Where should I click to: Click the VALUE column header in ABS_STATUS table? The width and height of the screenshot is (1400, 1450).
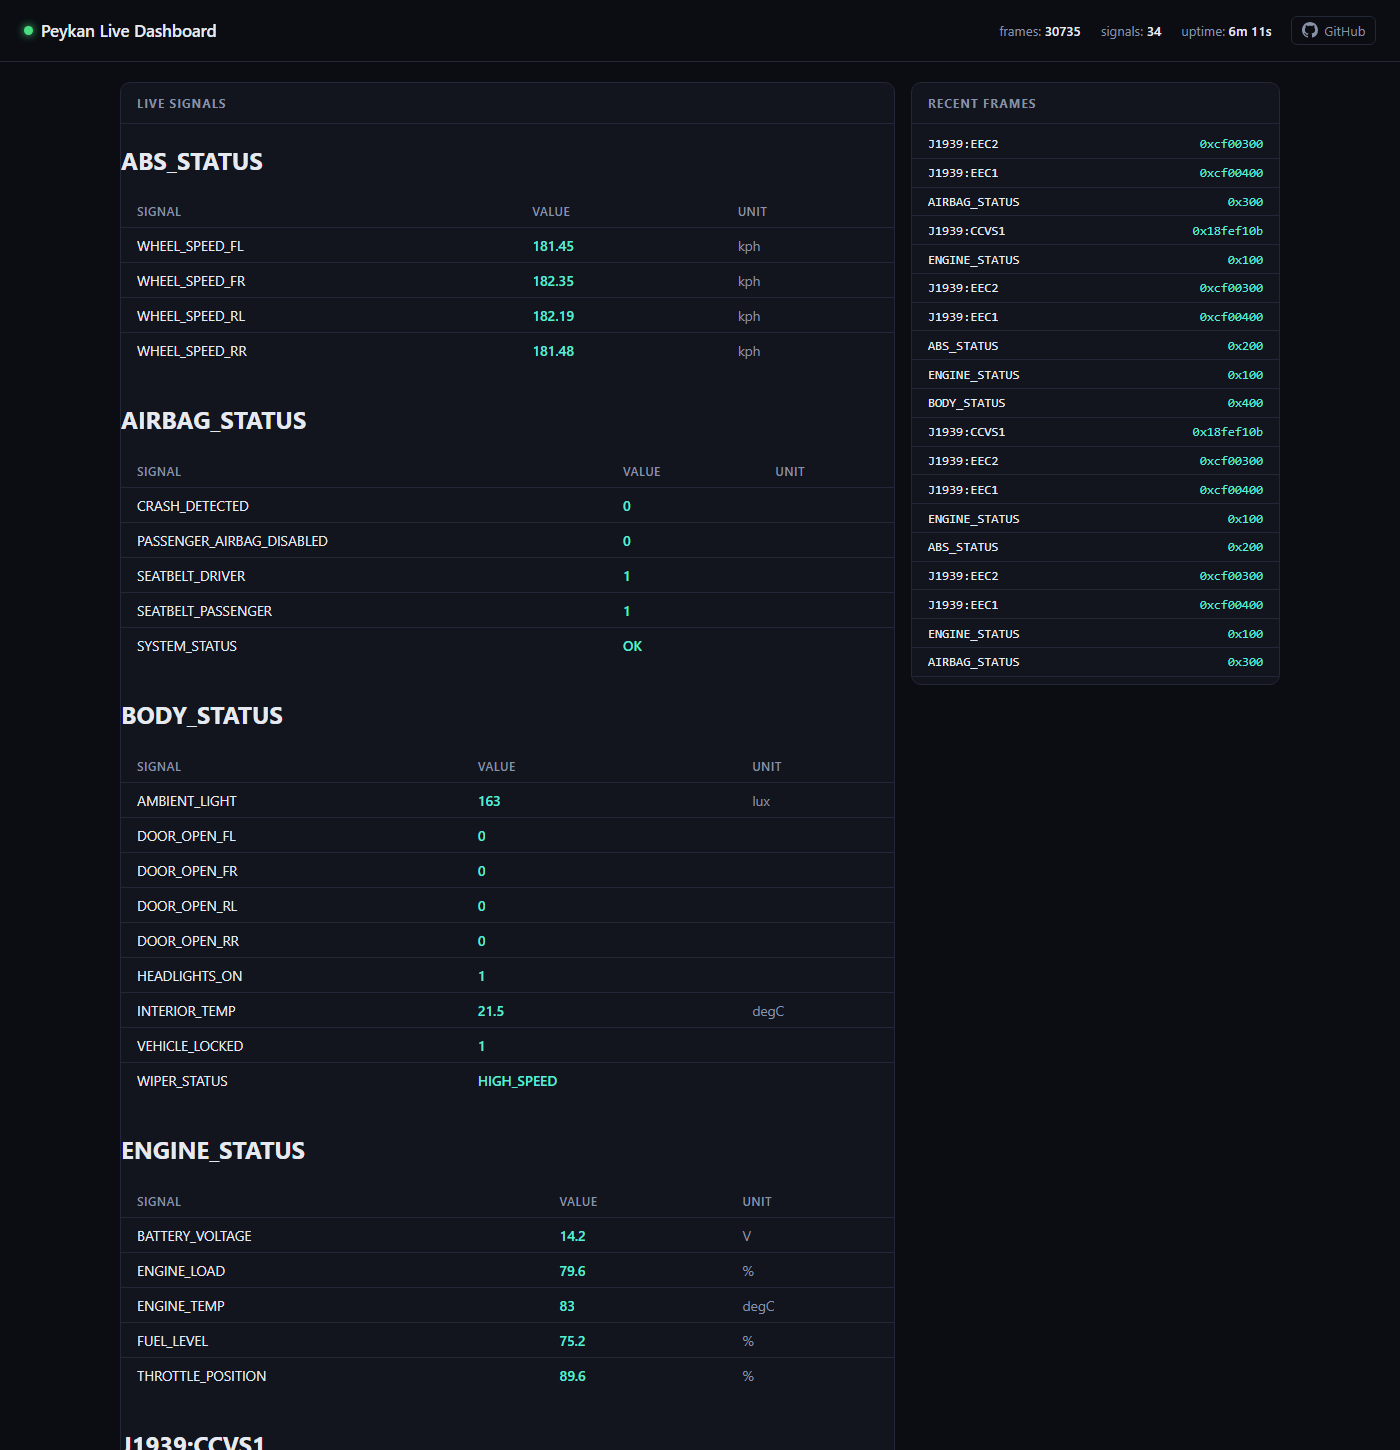(551, 212)
